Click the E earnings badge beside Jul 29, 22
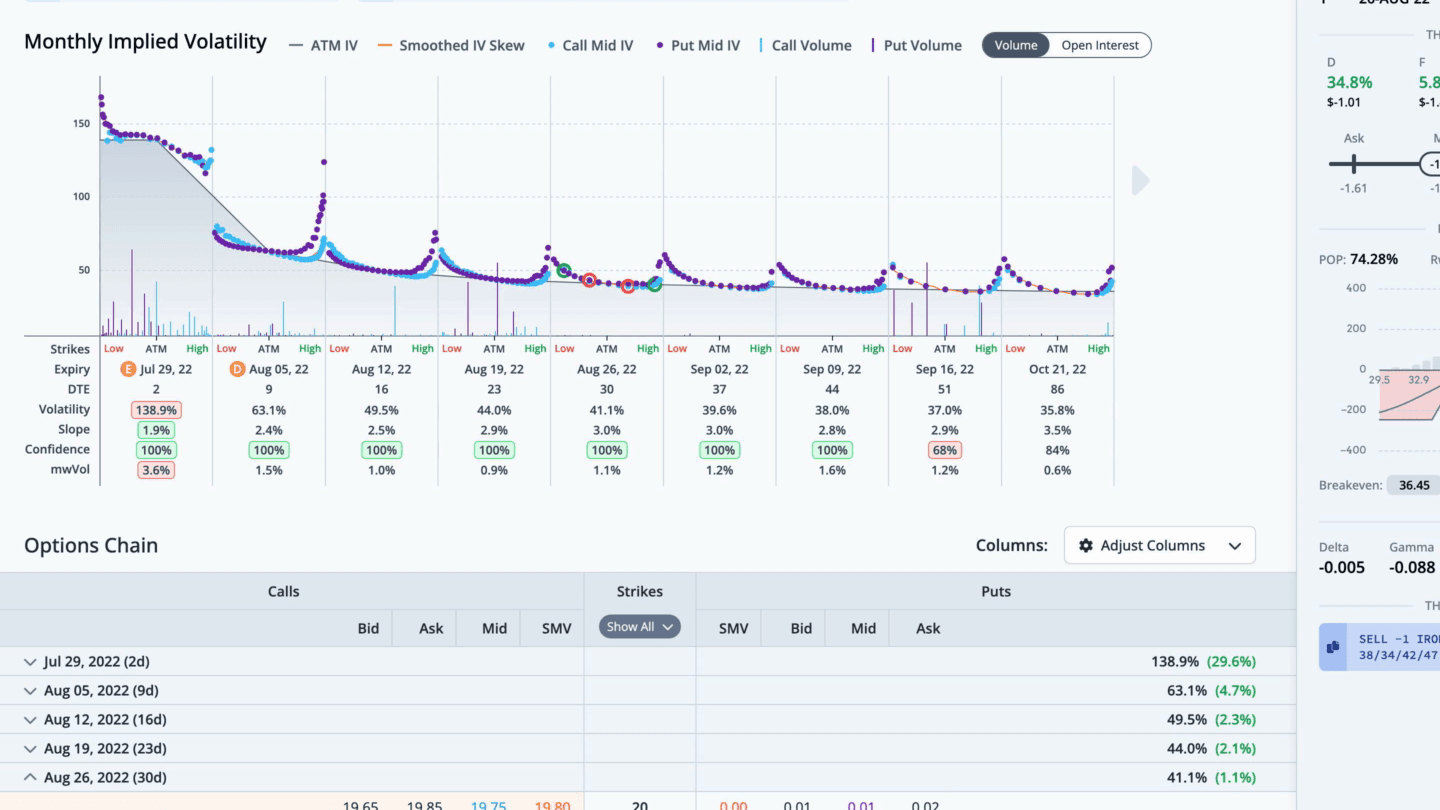This screenshot has width=1440, height=810. [128, 369]
